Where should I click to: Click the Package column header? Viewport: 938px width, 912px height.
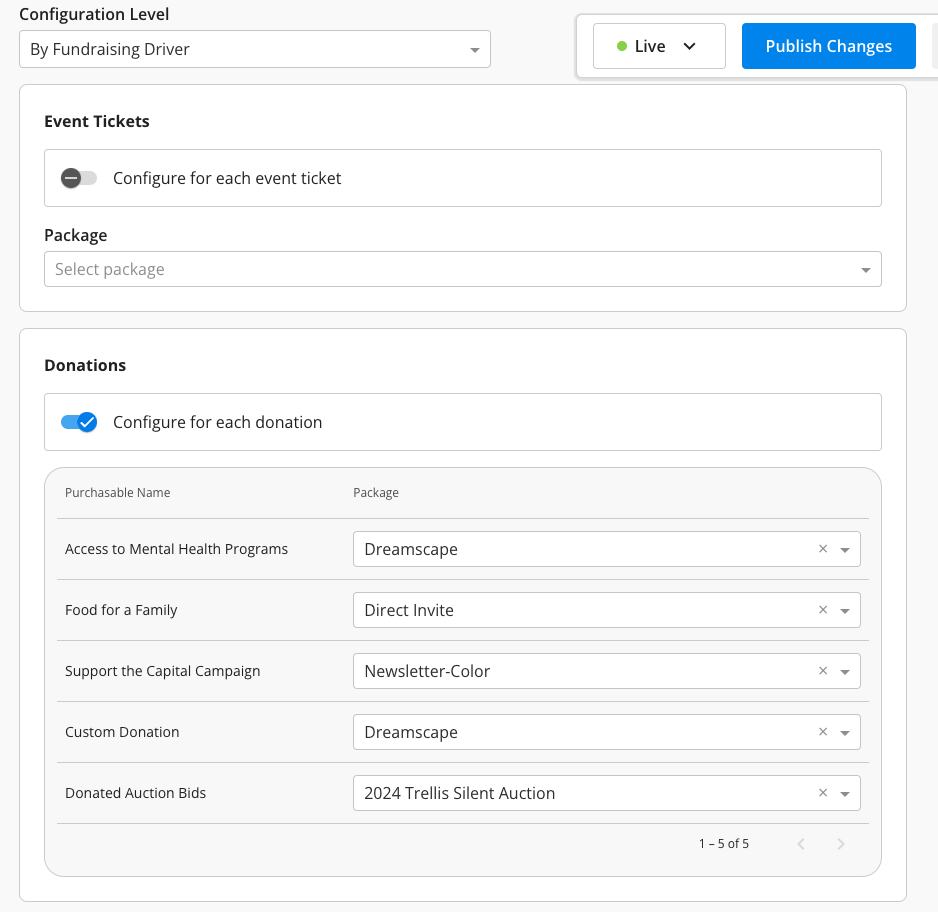click(x=376, y=492)
